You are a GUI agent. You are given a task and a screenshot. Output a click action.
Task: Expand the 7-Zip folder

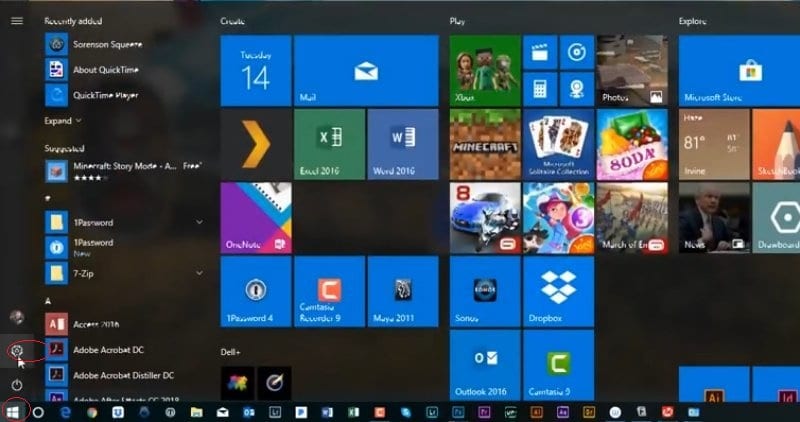[x=200, y=271]
